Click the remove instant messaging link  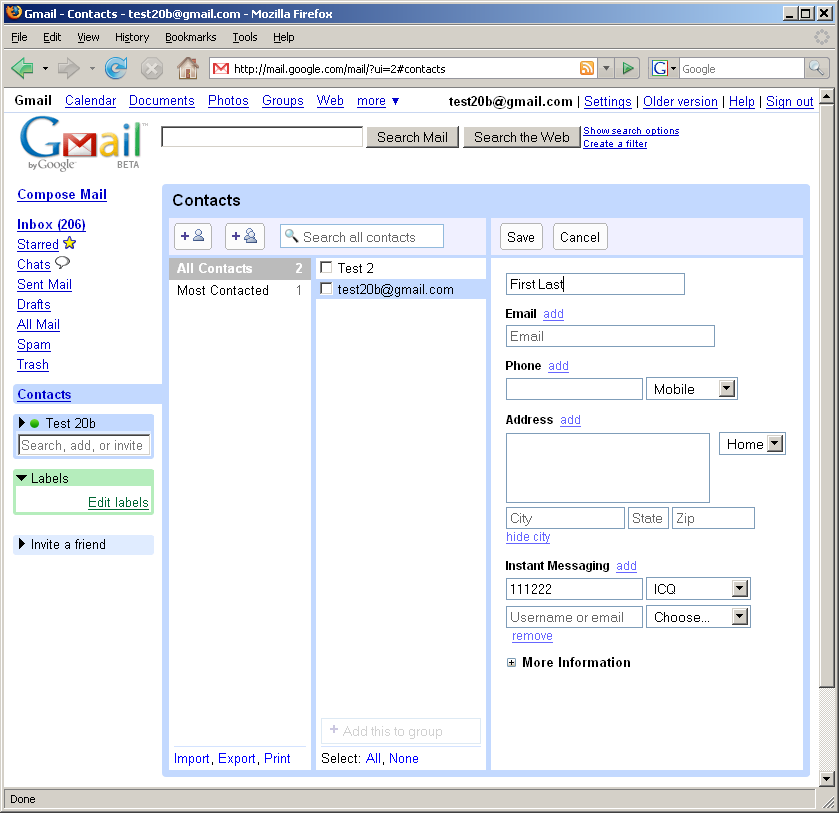coord(532,636)
